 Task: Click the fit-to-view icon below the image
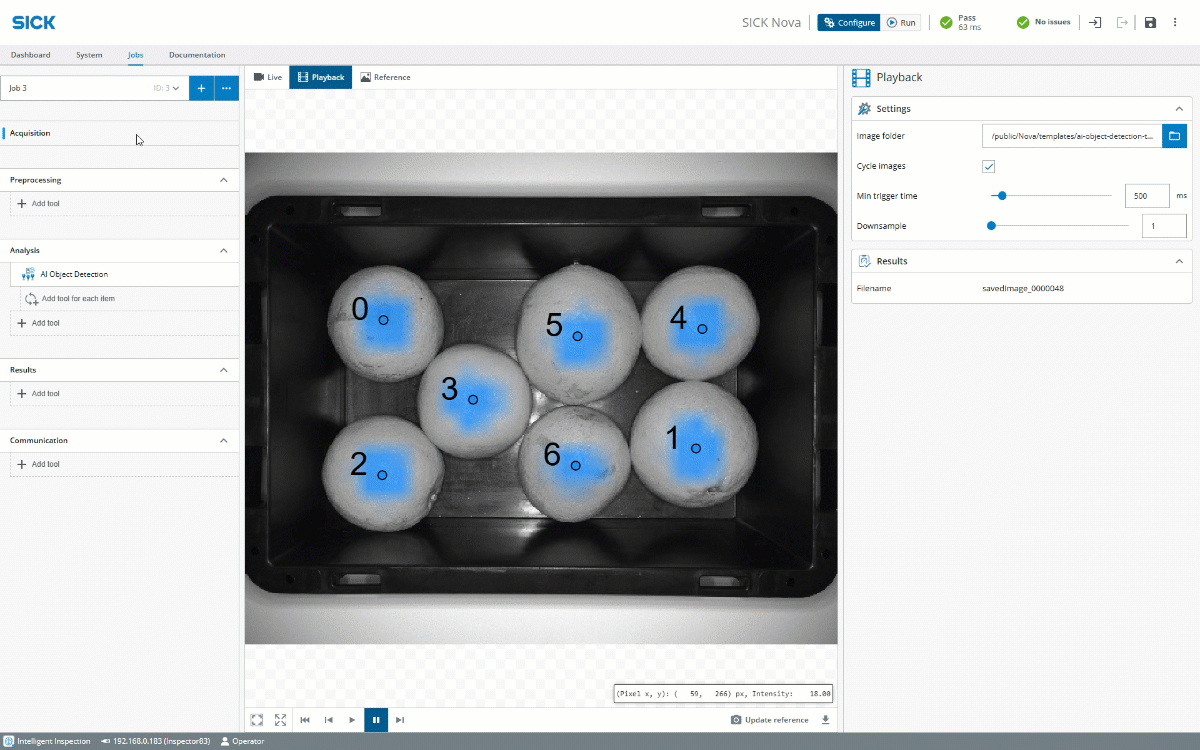pos(257,720)
